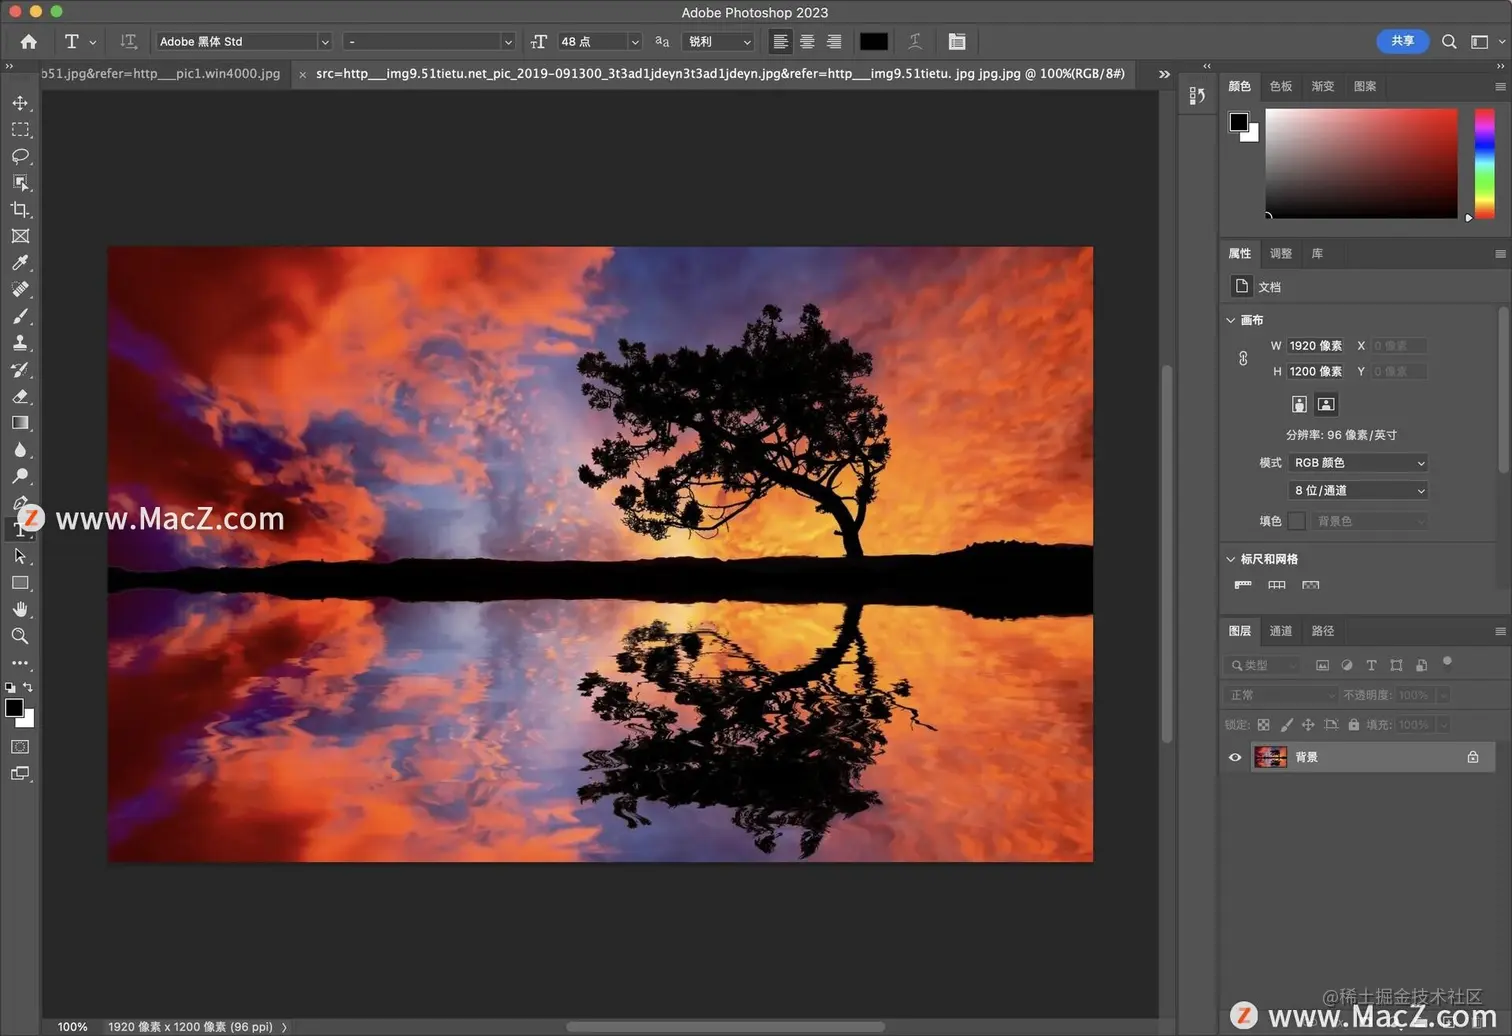Viewport: 1512px width, 1036px height.
Task: Select the Clone Stamp tool
Action: pos(20,343)
